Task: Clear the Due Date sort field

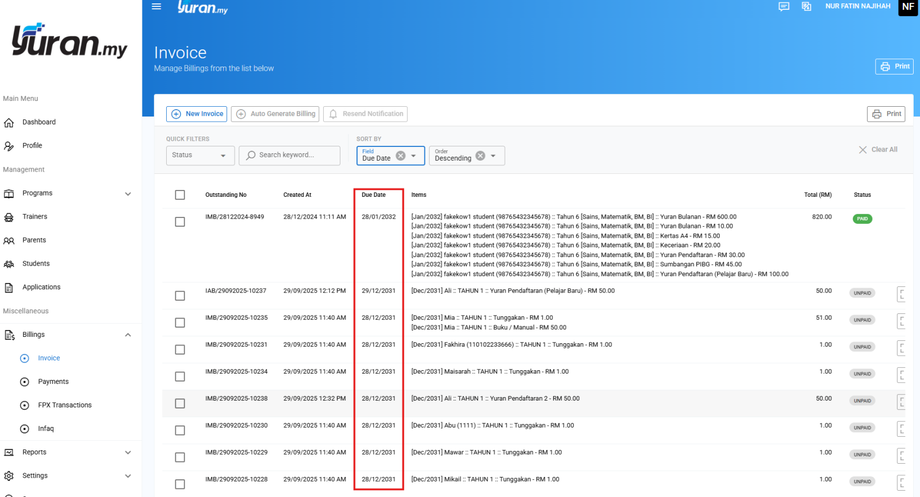Action: (x=401, y=156)
